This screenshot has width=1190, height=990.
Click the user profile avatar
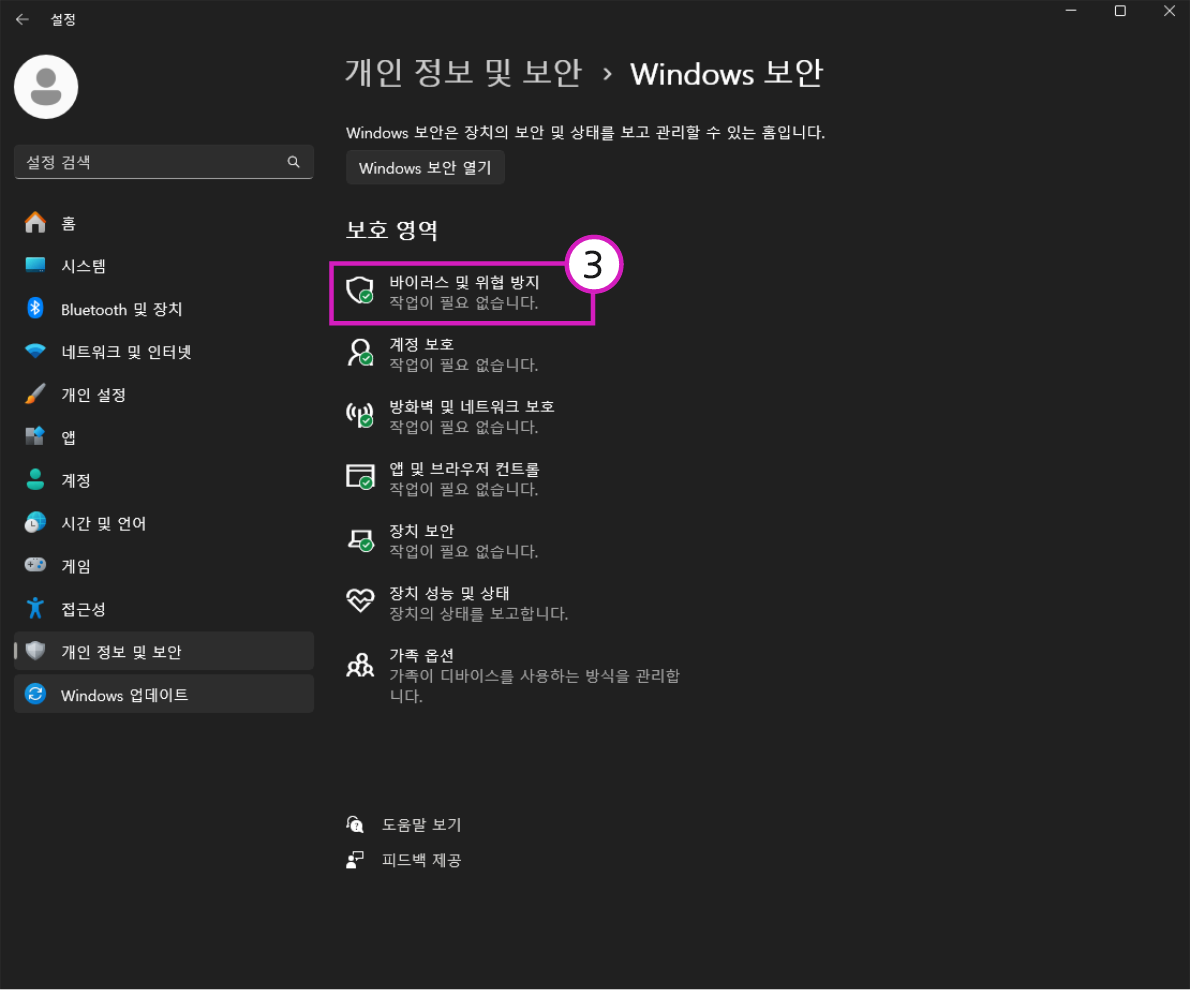[x=46, y=87]
